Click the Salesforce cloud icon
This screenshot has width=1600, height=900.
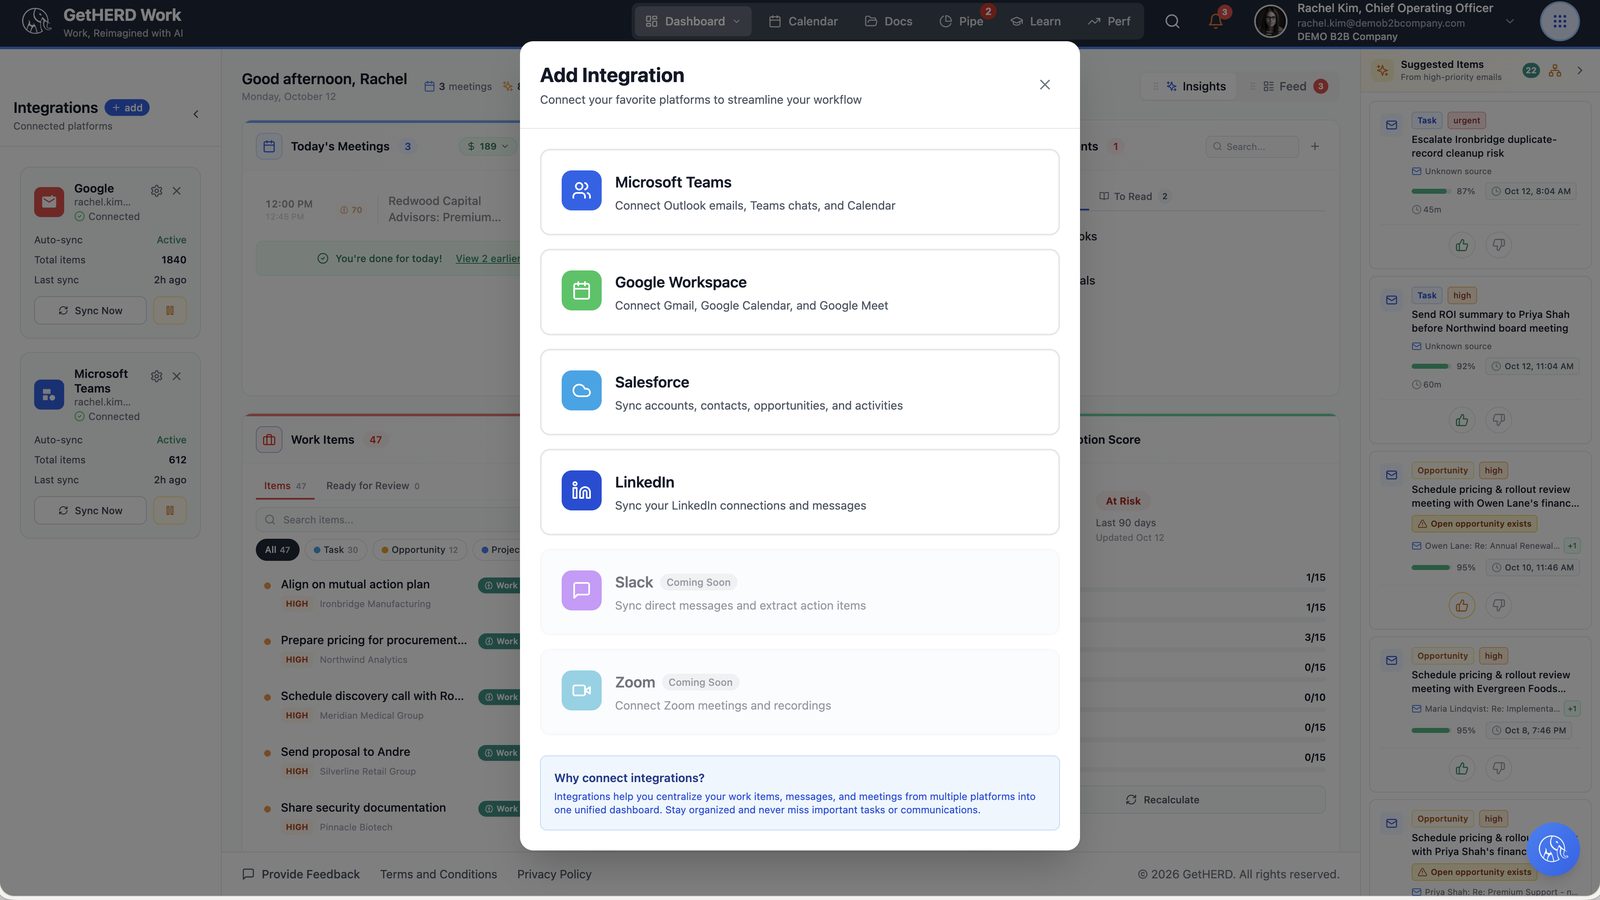581,391
